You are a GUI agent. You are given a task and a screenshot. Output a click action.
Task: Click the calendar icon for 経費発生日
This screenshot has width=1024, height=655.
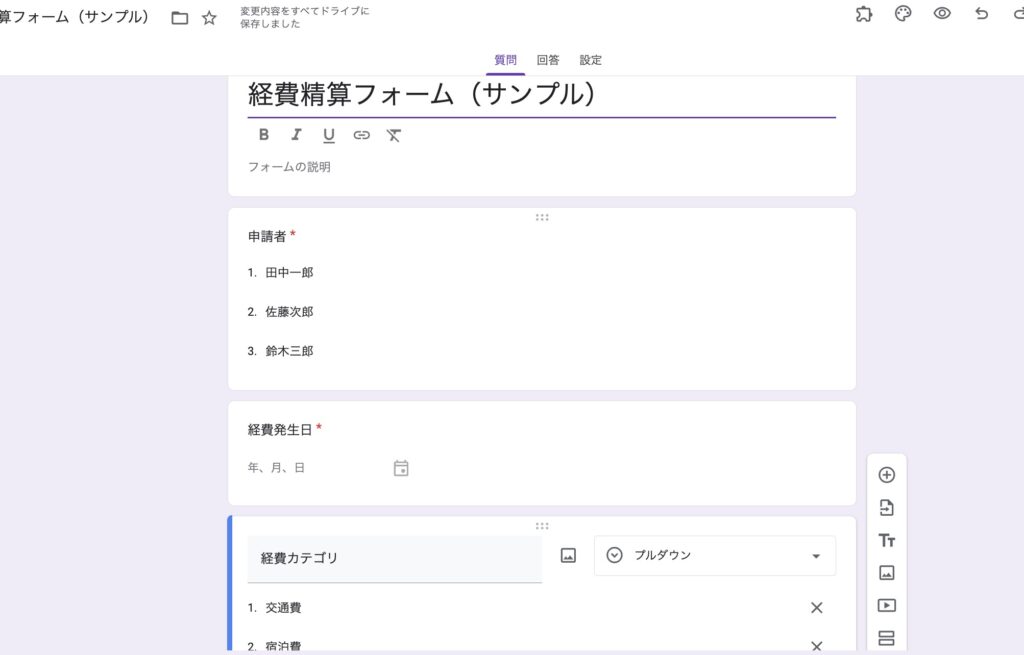pyautogui.click(x=401, y=468)
